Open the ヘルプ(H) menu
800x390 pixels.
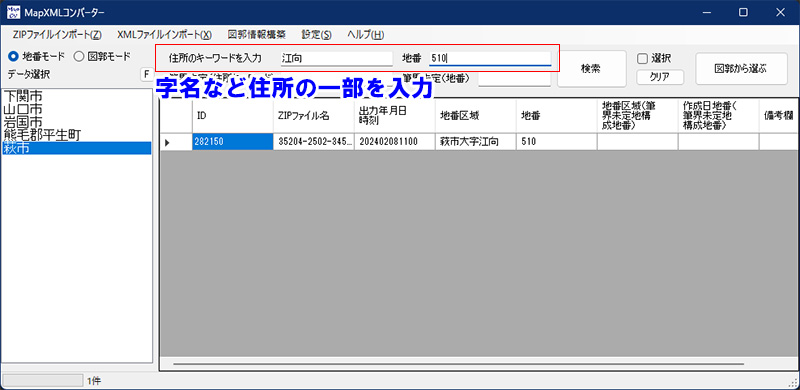[x=365, y=35]
